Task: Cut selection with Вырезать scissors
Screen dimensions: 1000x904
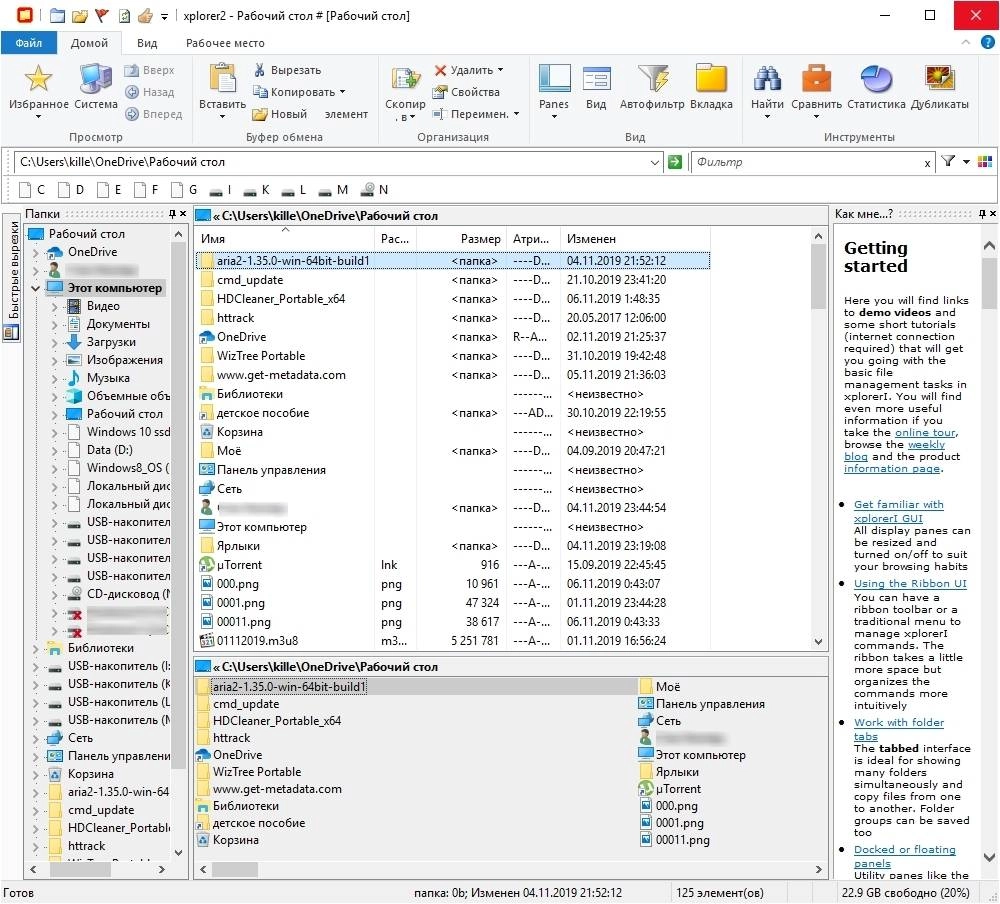Action: [287, 70]
